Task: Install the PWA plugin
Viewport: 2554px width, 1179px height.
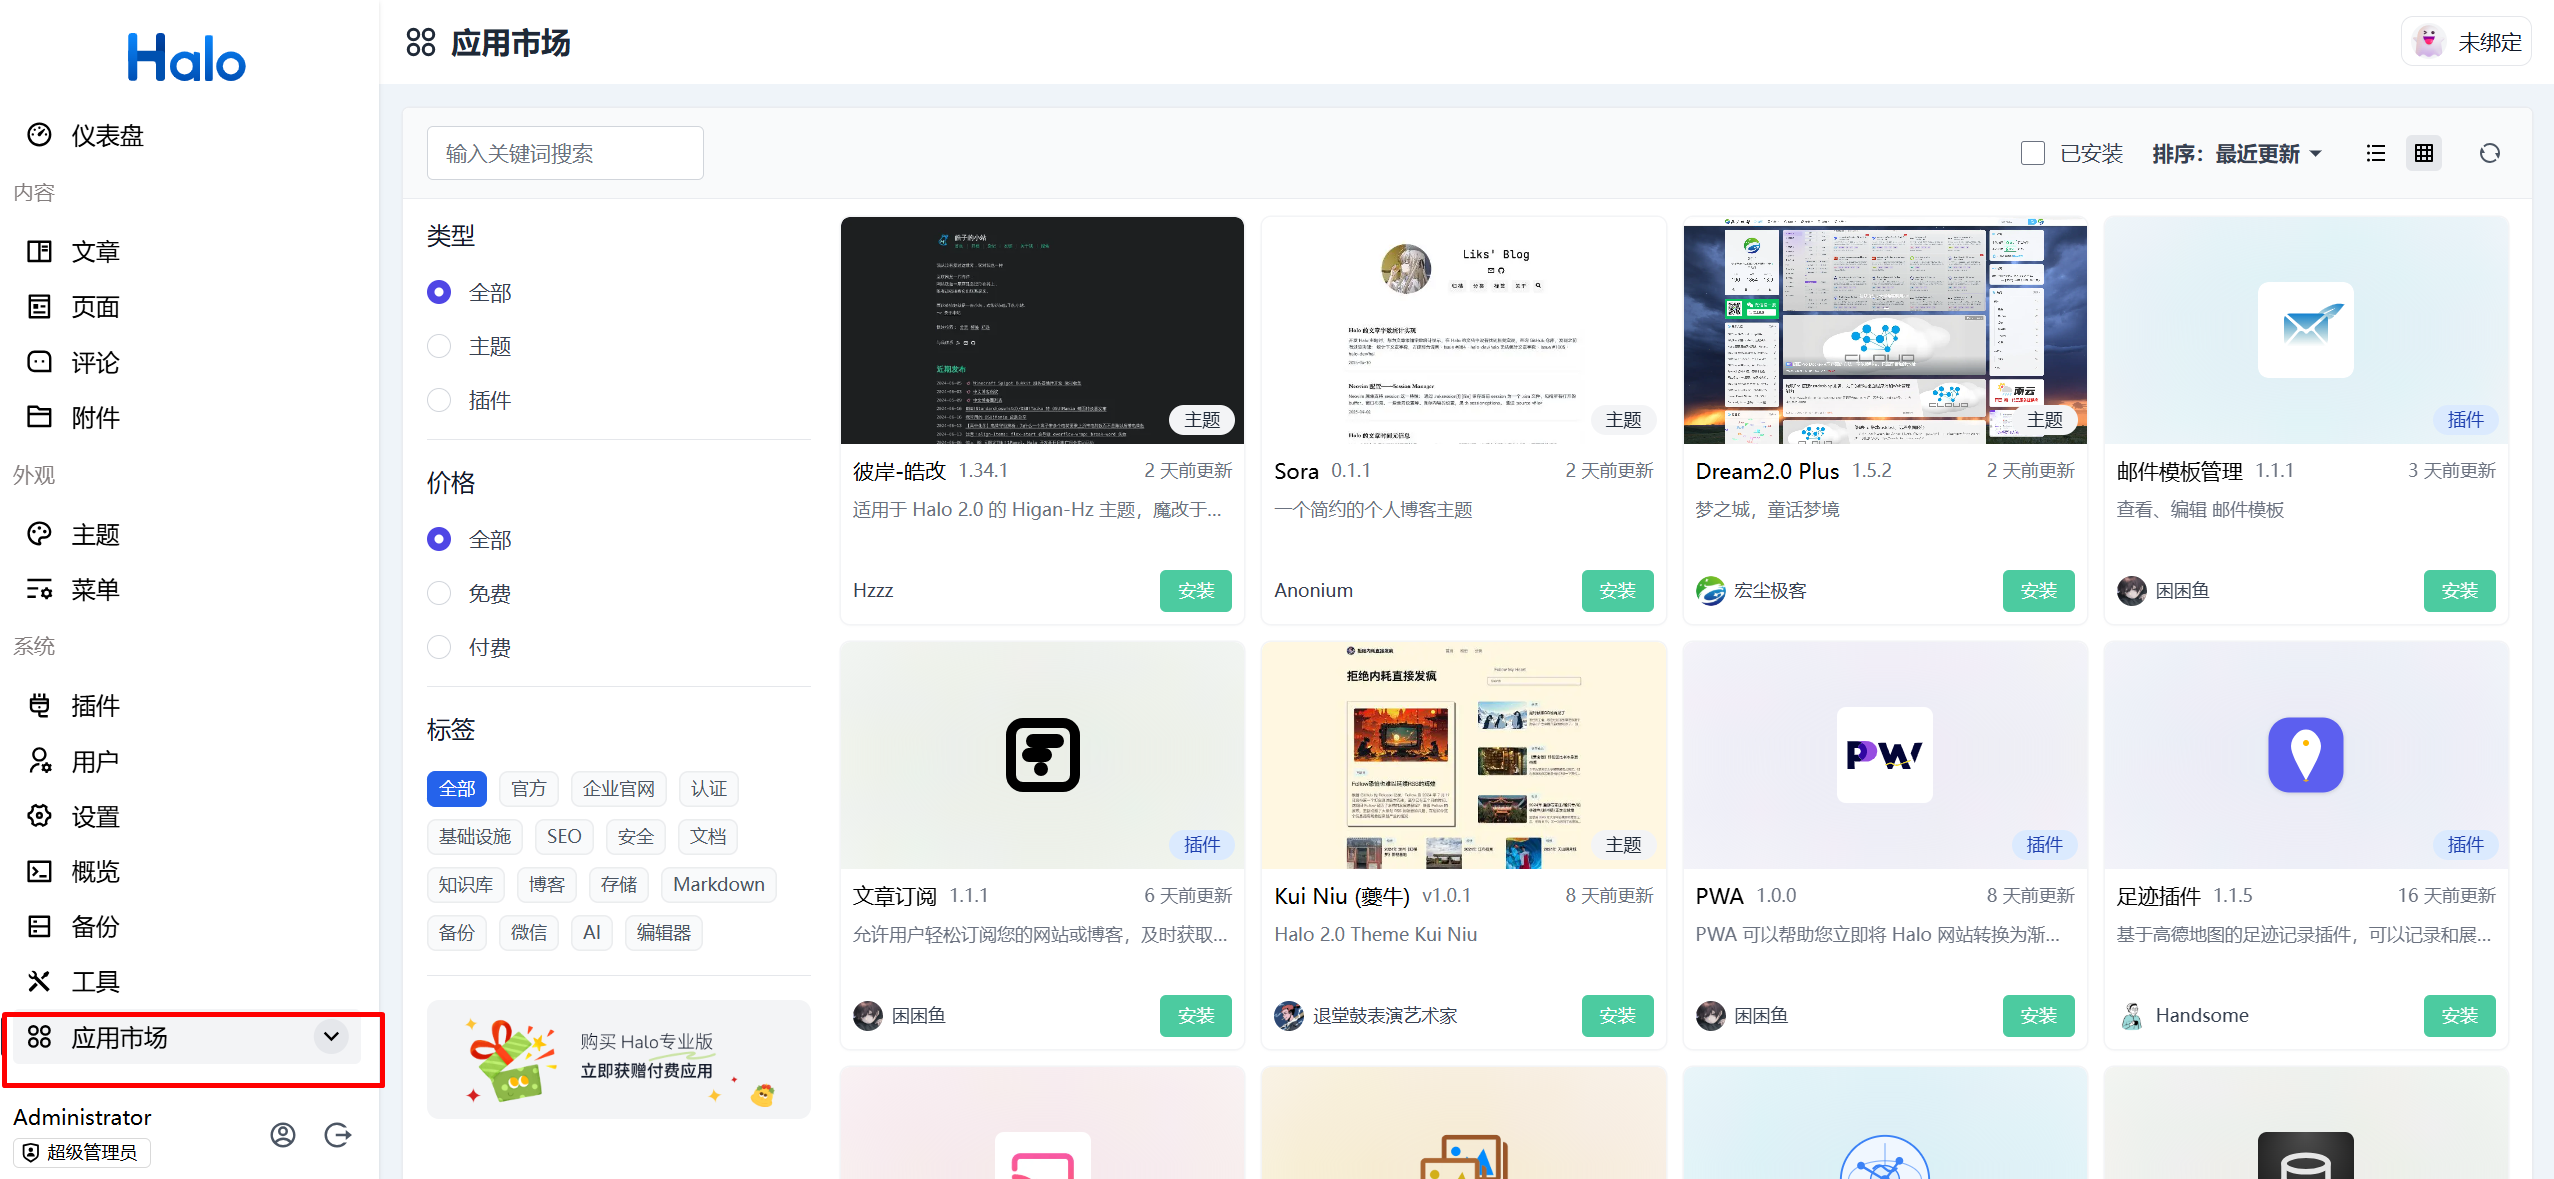Action: click(x=2039, y=1016)
